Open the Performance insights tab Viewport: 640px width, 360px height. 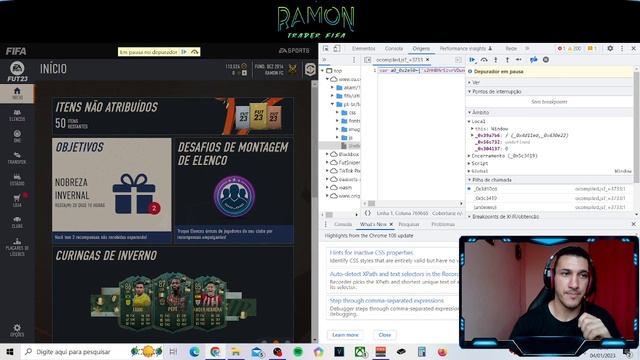point(465,48)
